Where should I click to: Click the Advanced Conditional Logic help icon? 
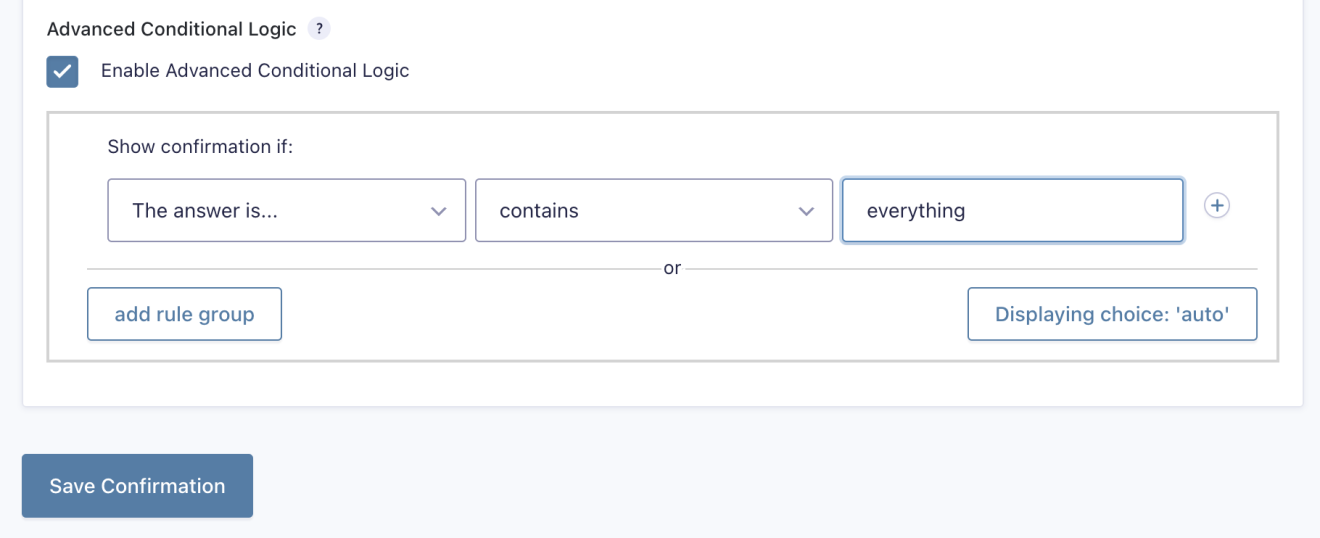[318, 29]
